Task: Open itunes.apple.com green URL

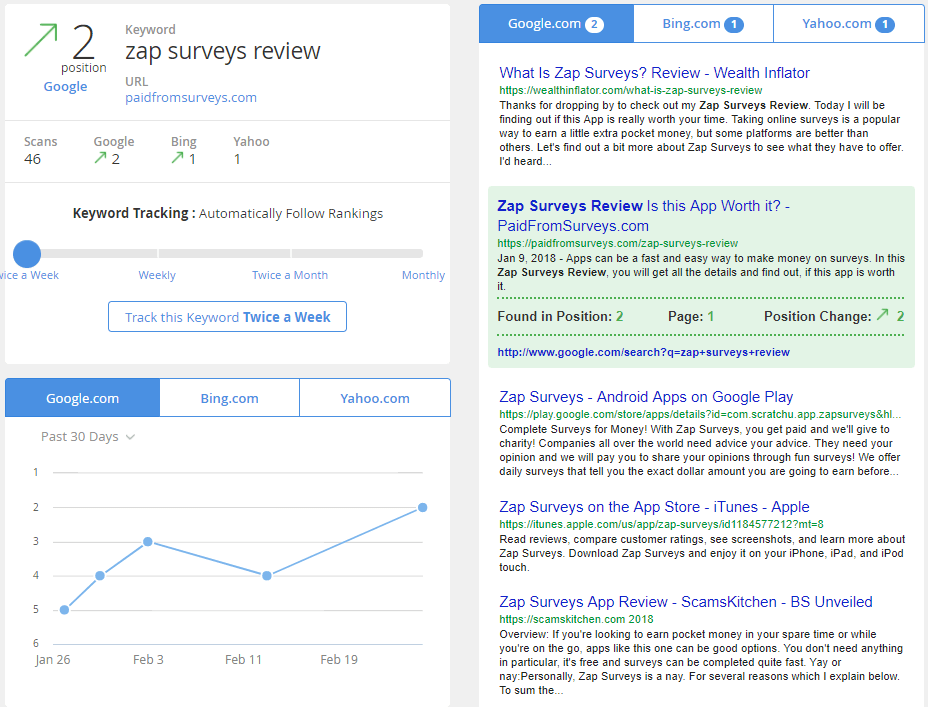Action: click(661, 524)
